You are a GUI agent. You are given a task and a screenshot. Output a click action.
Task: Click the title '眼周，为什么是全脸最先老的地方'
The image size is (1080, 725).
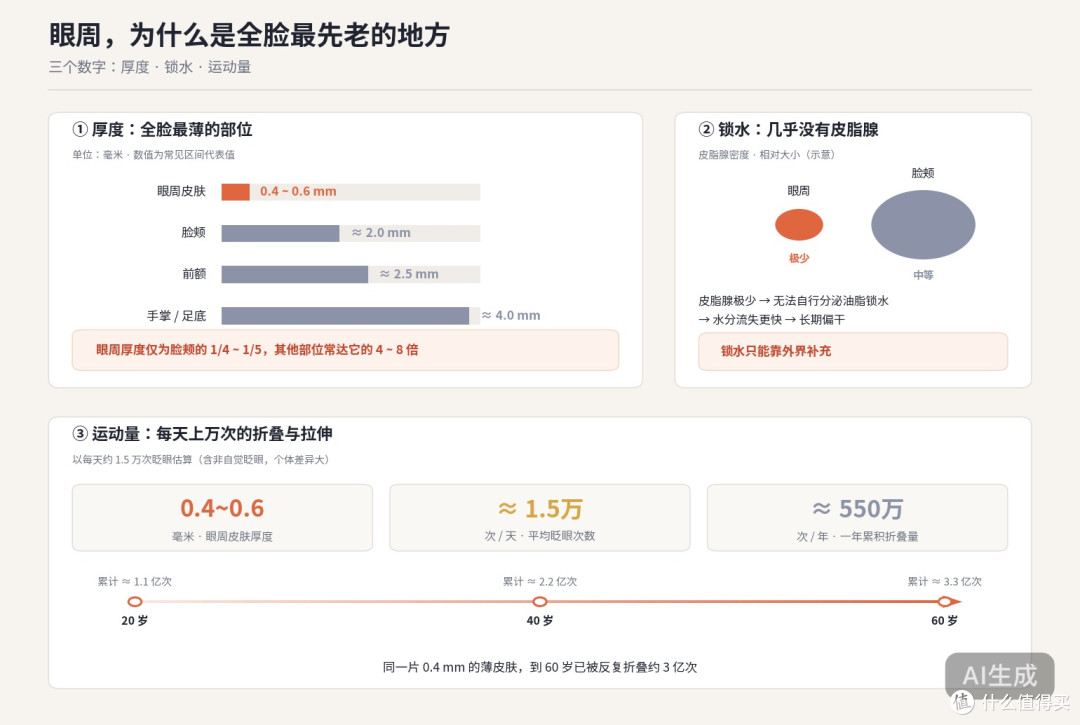pos(249,34)
